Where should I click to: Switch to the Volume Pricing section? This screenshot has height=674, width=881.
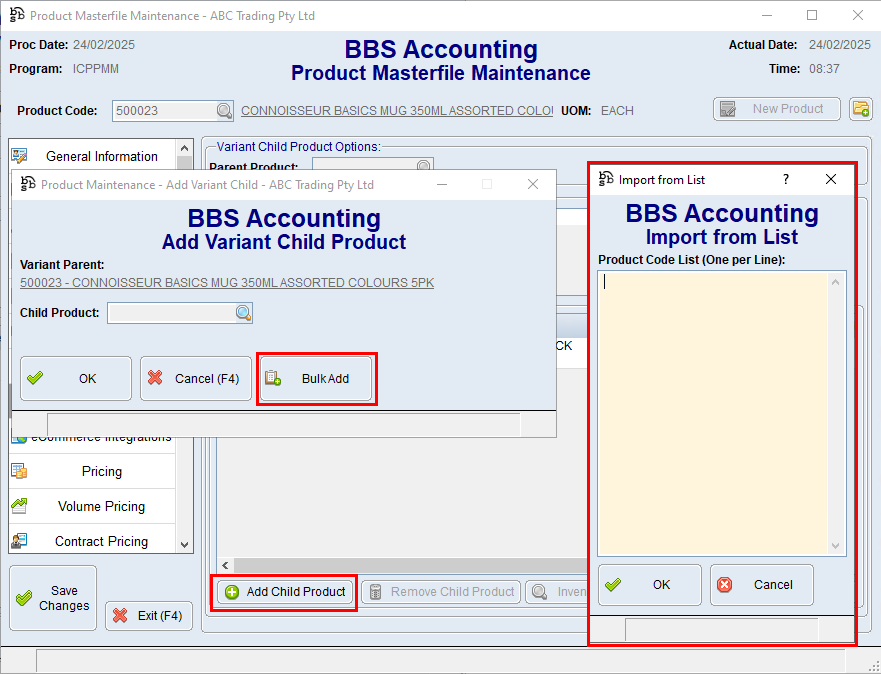101,507
